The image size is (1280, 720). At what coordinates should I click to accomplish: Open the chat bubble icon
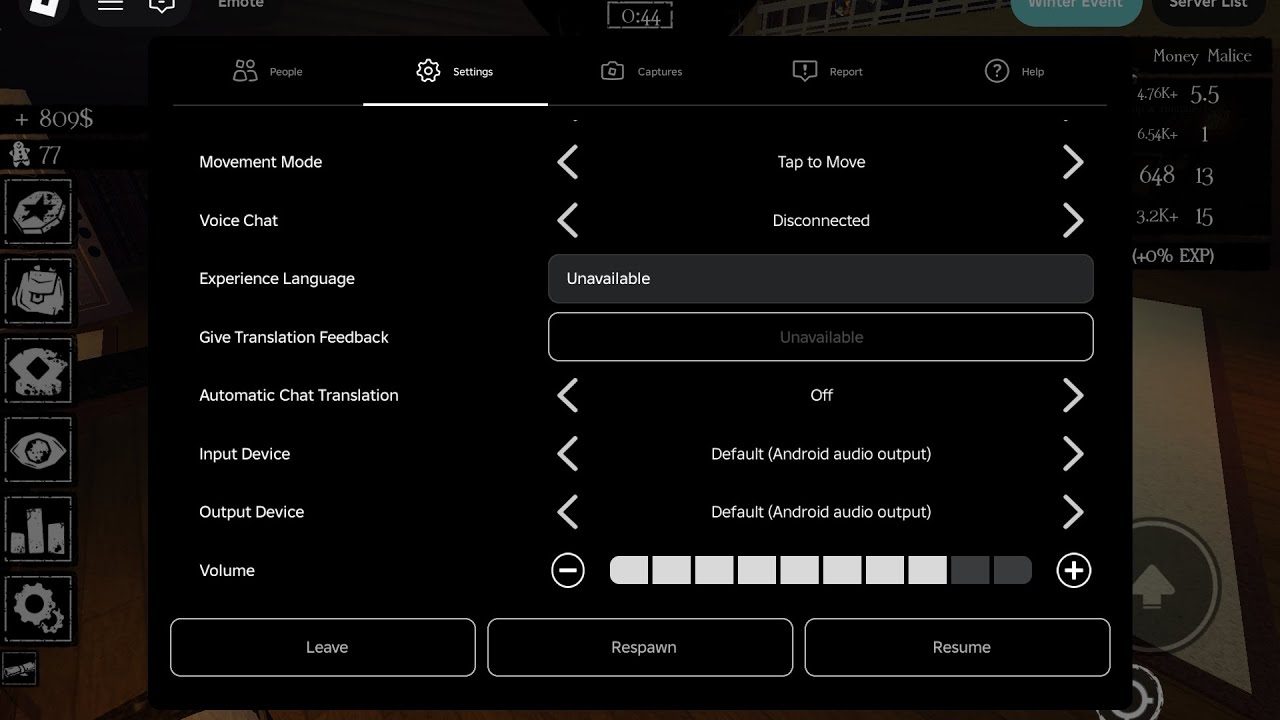point(162,6)
